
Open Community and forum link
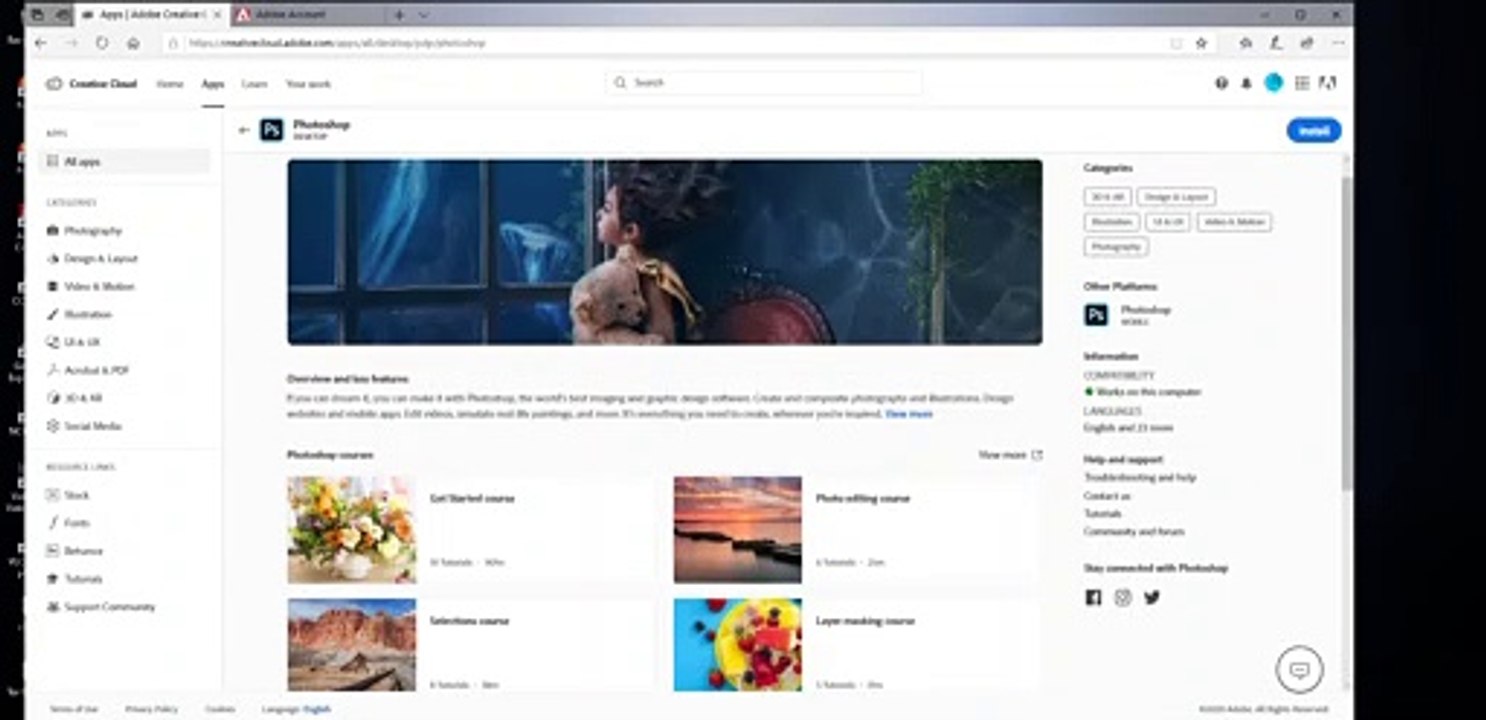[x=1134, y=532]
